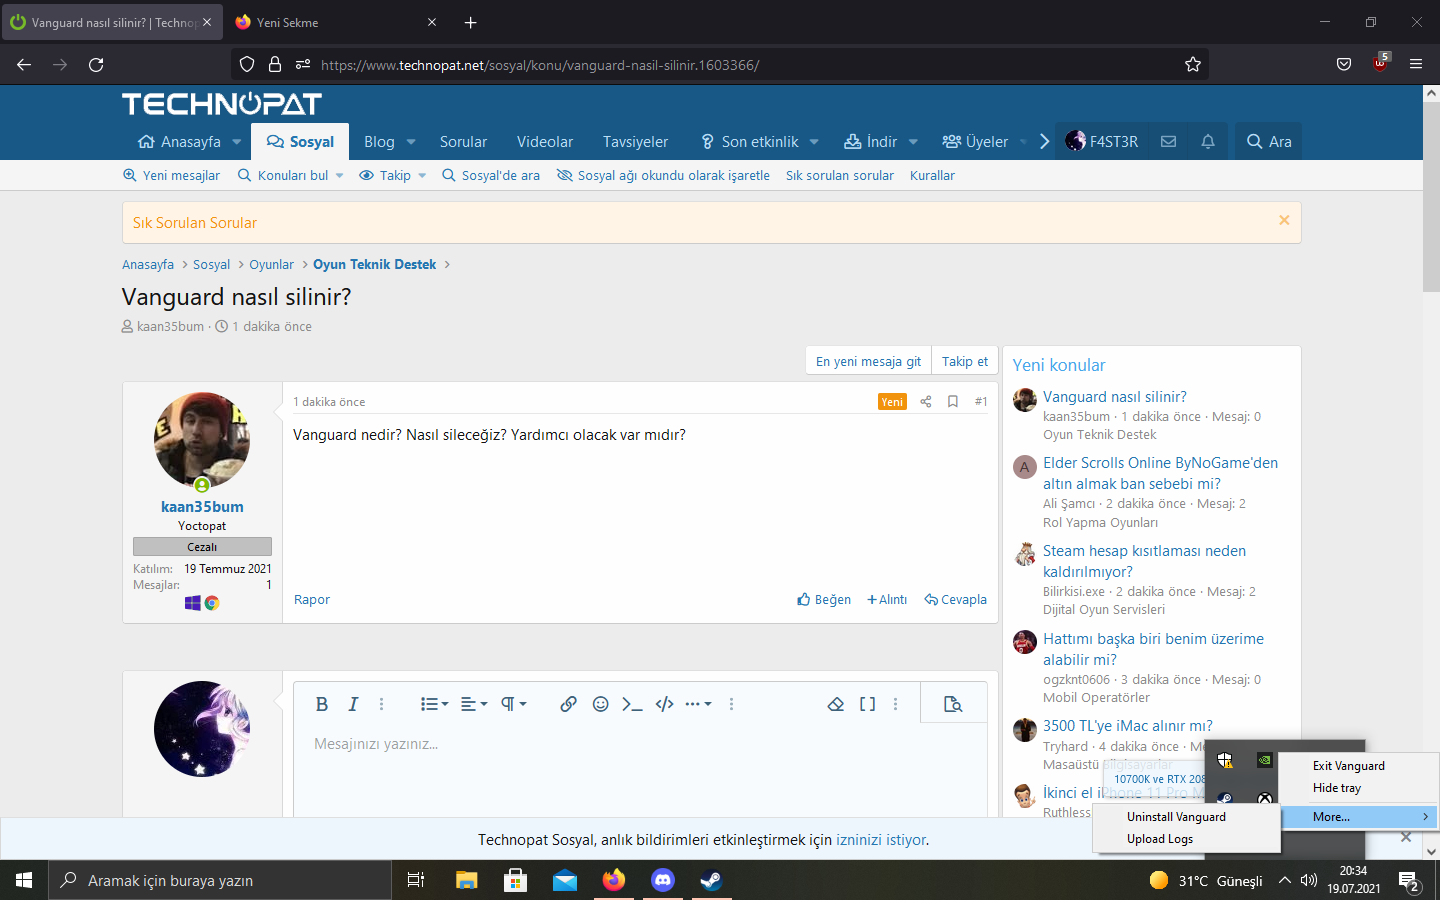The height and width of the screenshot is (900, 1440).
Task: Open the Windows Start menu
Action: pos(24,880)
